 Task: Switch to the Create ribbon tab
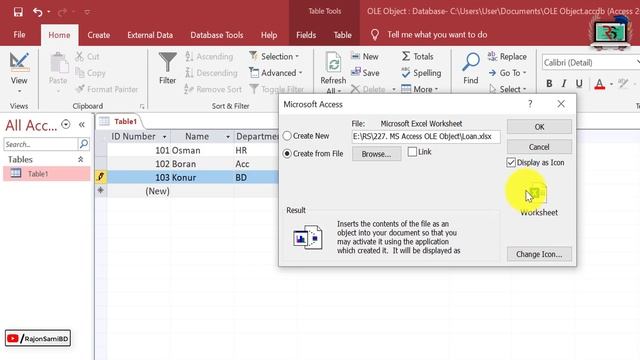pyautogui.click(x=98, y=35)
